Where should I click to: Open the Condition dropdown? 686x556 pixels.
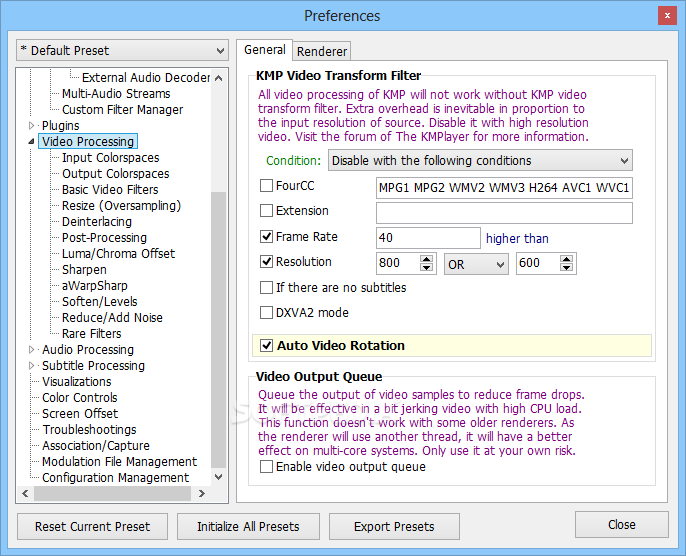pos(480,161)
